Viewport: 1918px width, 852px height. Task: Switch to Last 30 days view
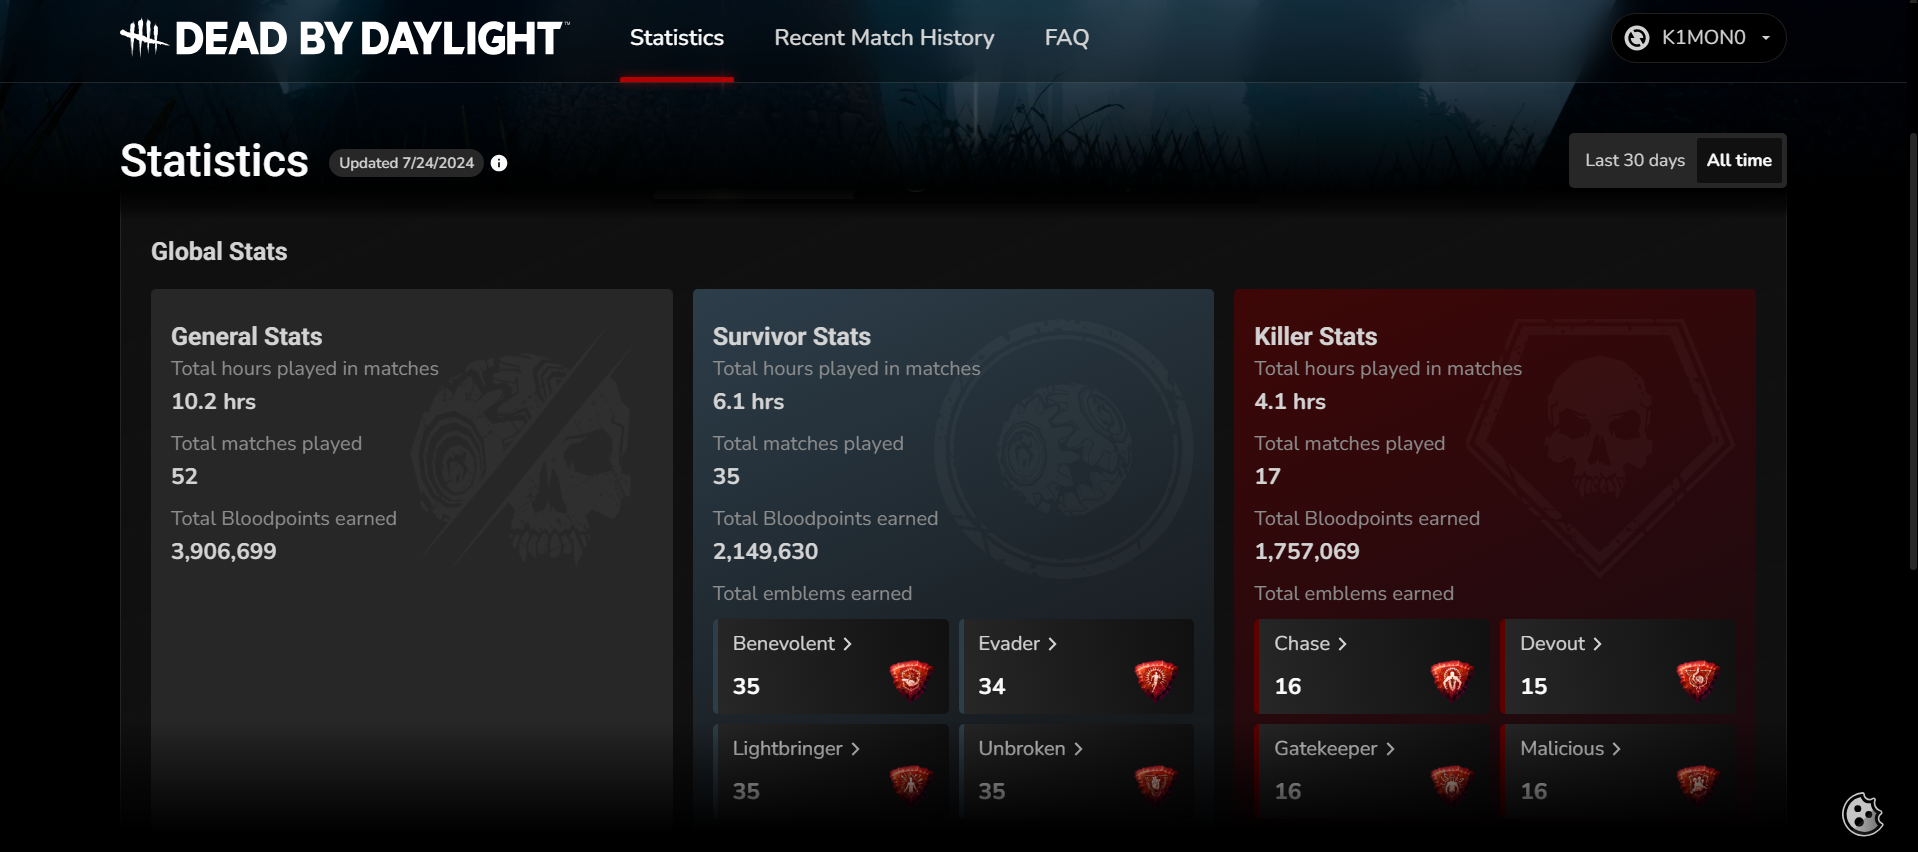1635,160
